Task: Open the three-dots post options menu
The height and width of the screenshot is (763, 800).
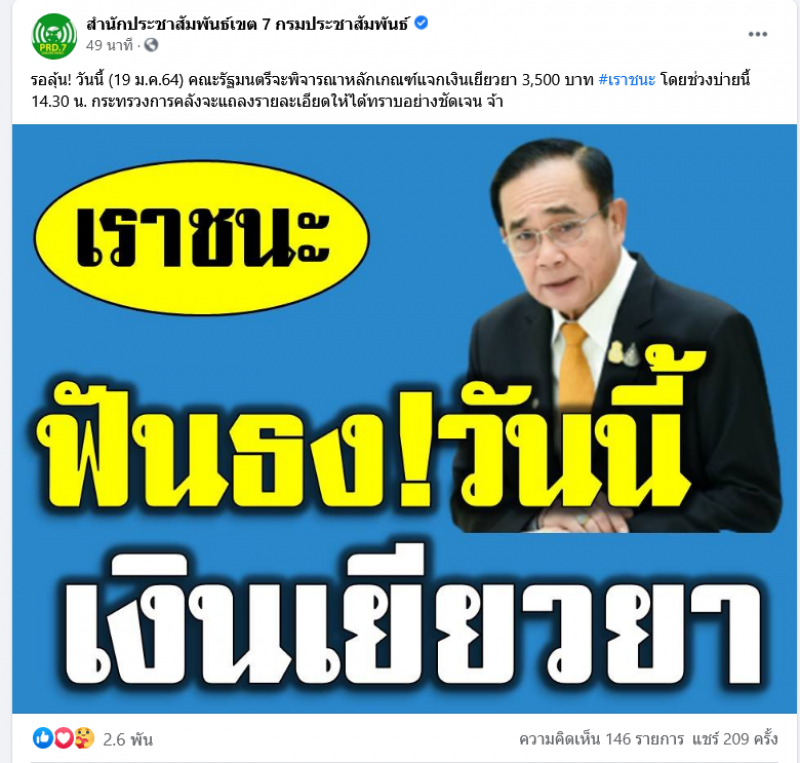Action: point(758,34)
